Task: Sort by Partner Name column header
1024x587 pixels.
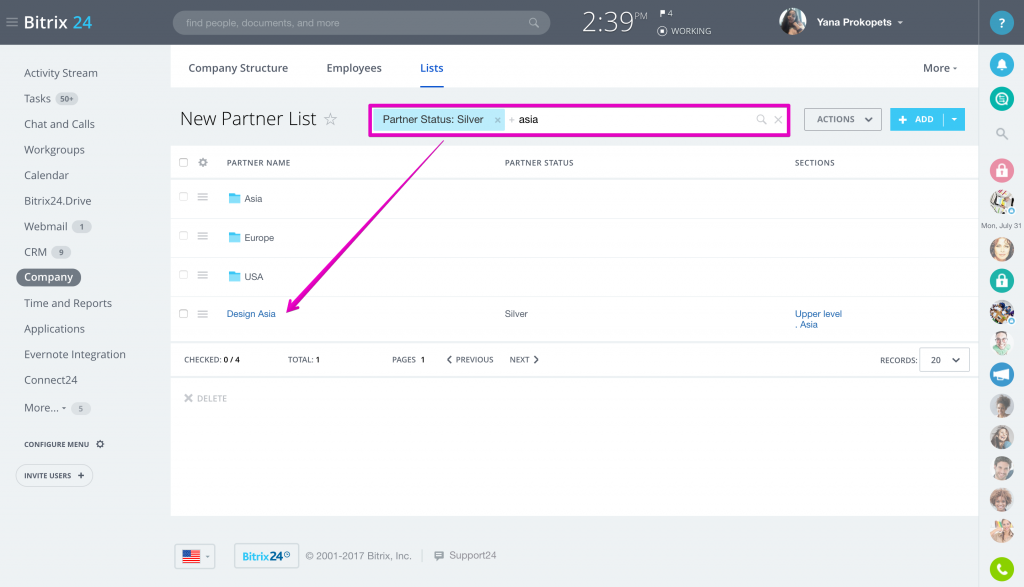Action: pyautogui.click(x=259, y=163)
